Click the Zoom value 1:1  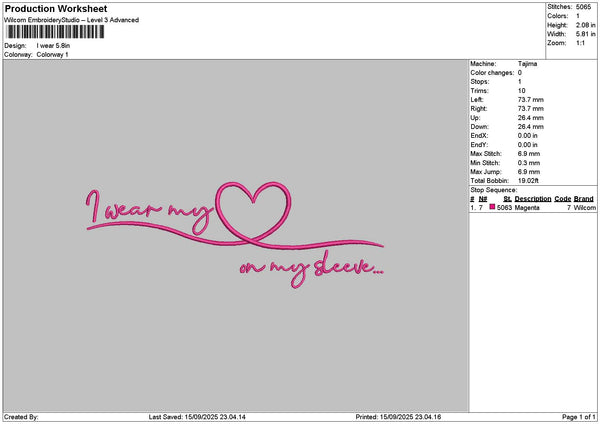(580, 43)
